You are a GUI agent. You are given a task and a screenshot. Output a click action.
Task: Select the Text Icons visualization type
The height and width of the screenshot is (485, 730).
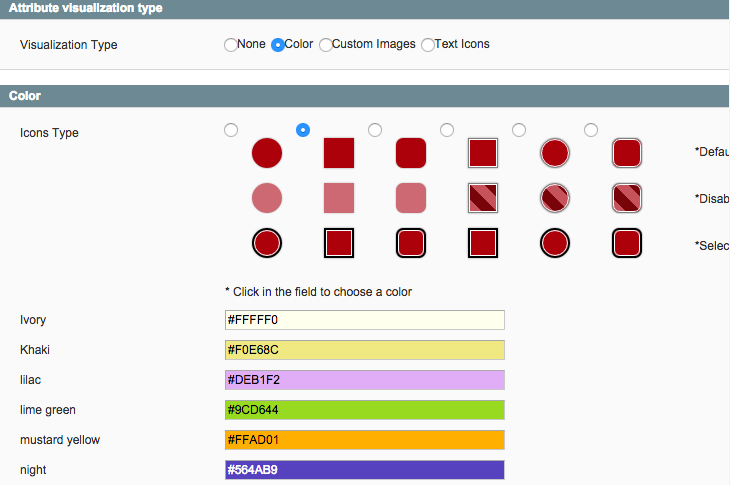[427, 45]
